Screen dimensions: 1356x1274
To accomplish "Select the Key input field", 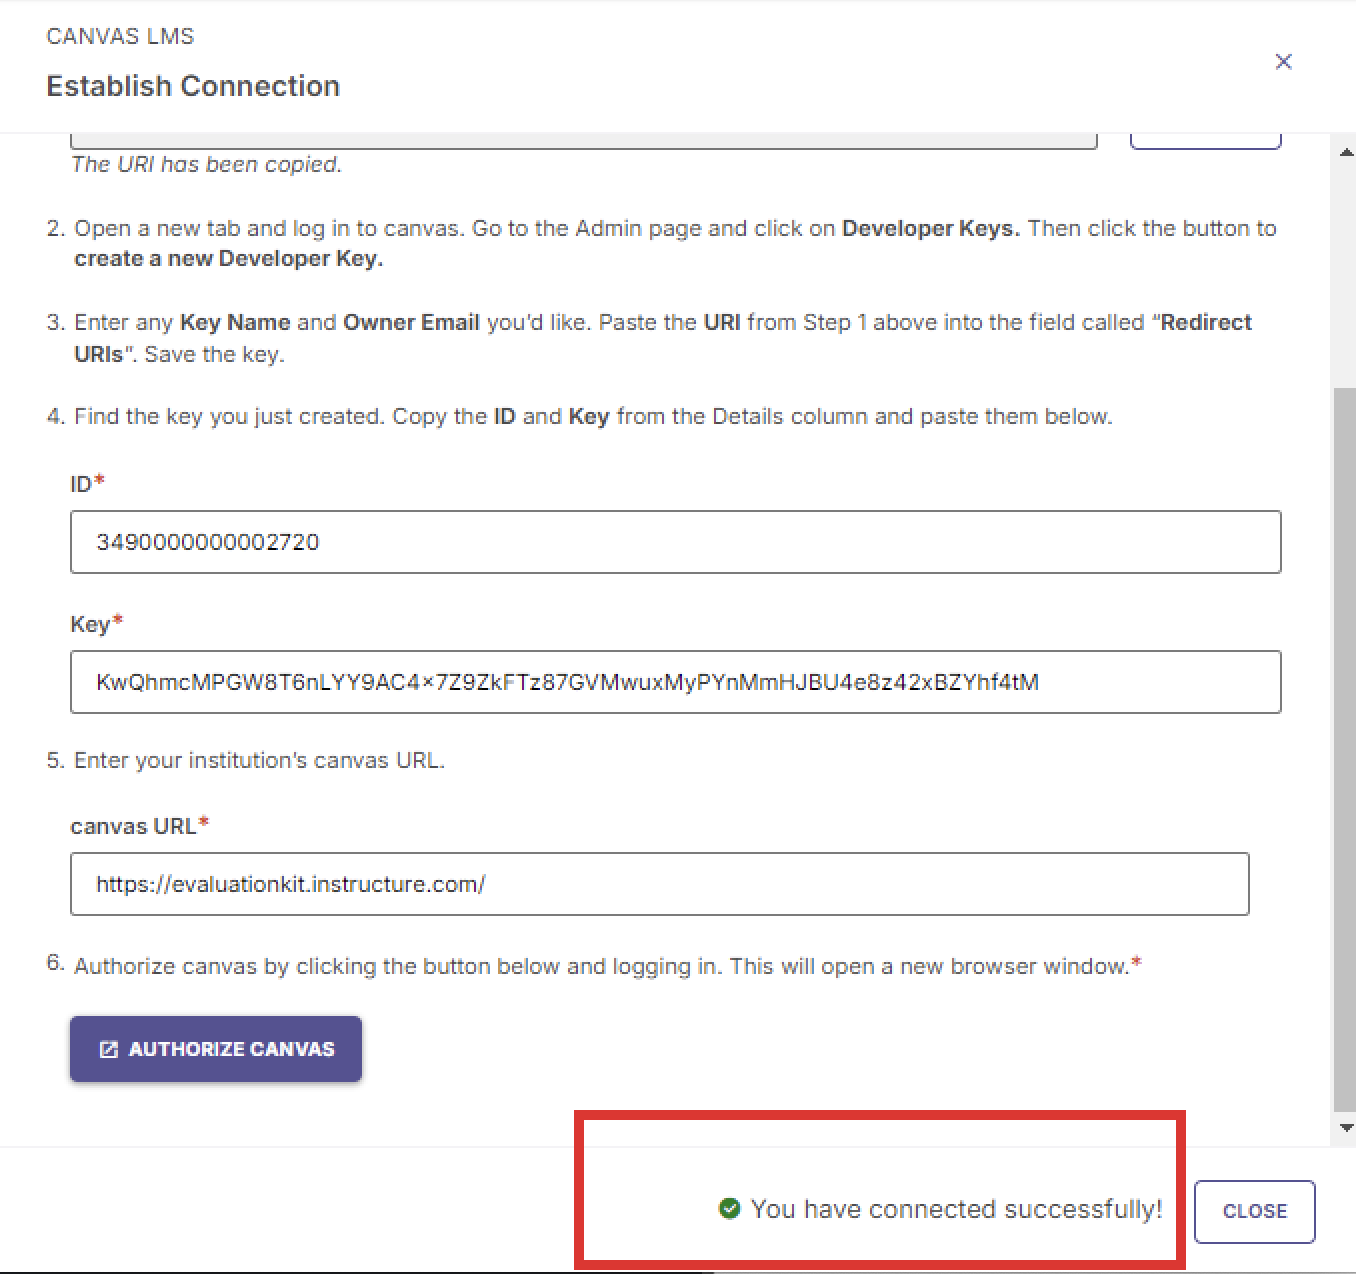I will coord(676,682).
